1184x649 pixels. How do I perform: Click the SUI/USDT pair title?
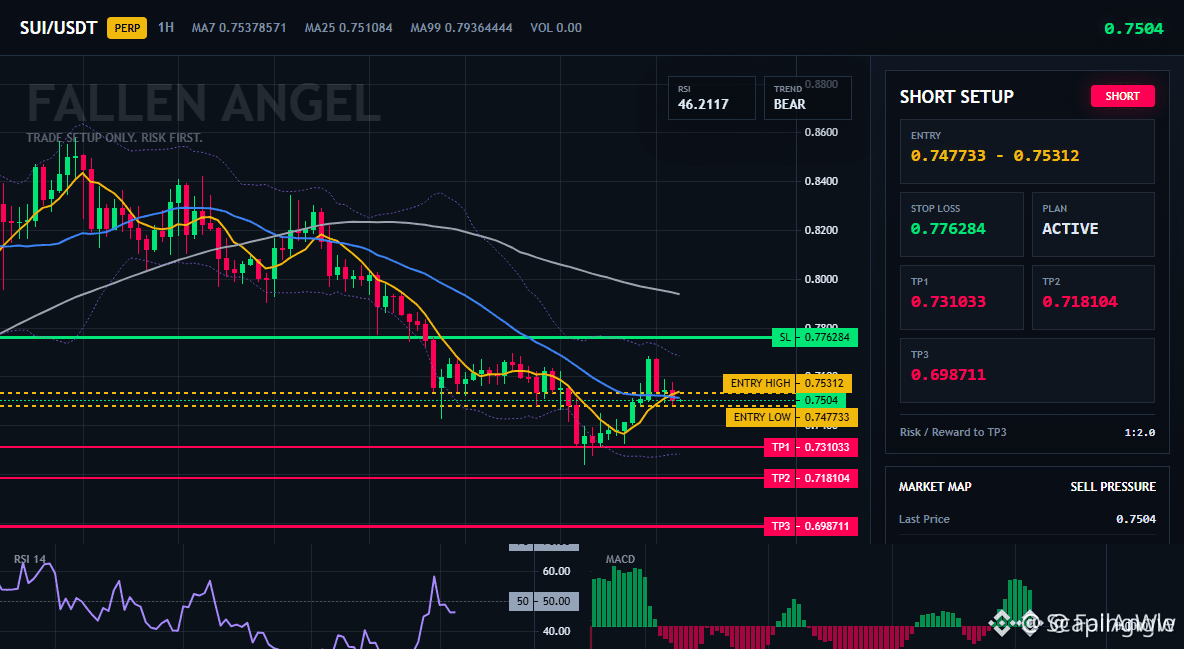point(58,28)
